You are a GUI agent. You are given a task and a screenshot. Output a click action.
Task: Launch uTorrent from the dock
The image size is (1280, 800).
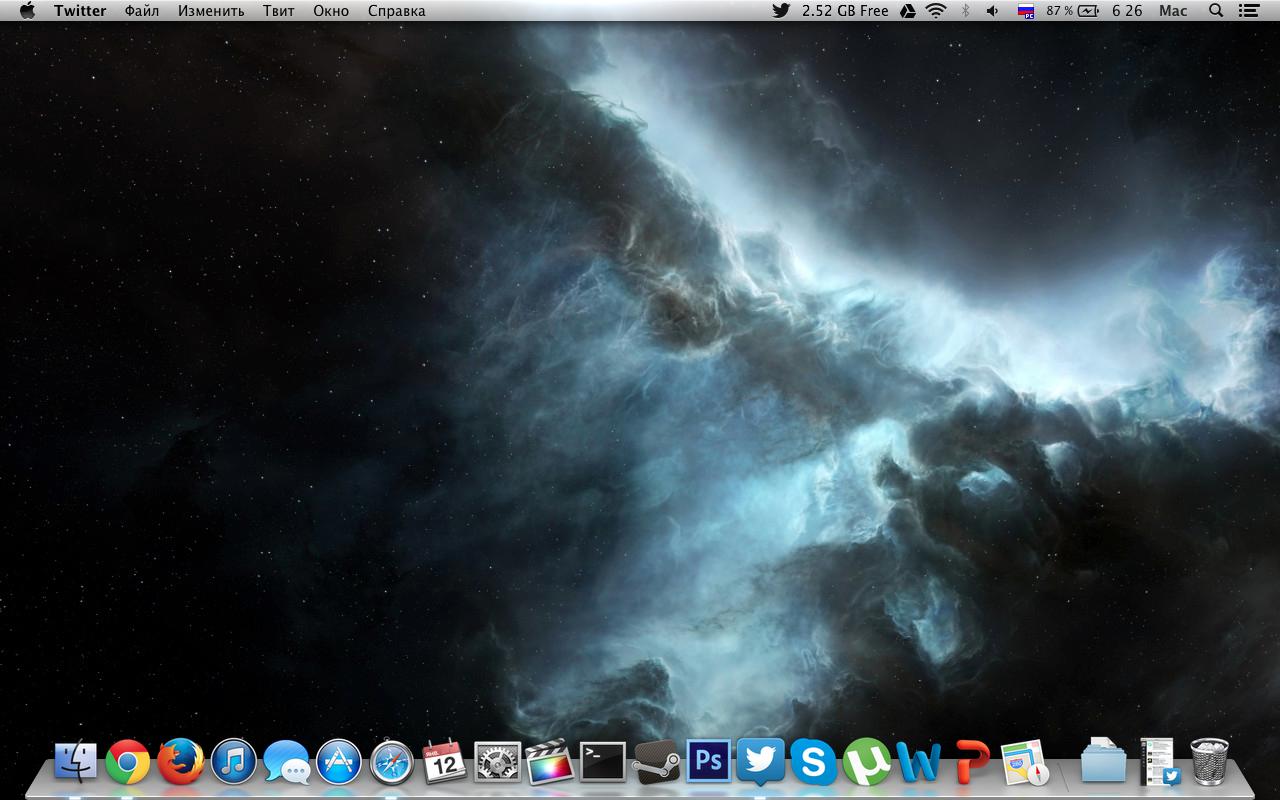tap(866, 763)
